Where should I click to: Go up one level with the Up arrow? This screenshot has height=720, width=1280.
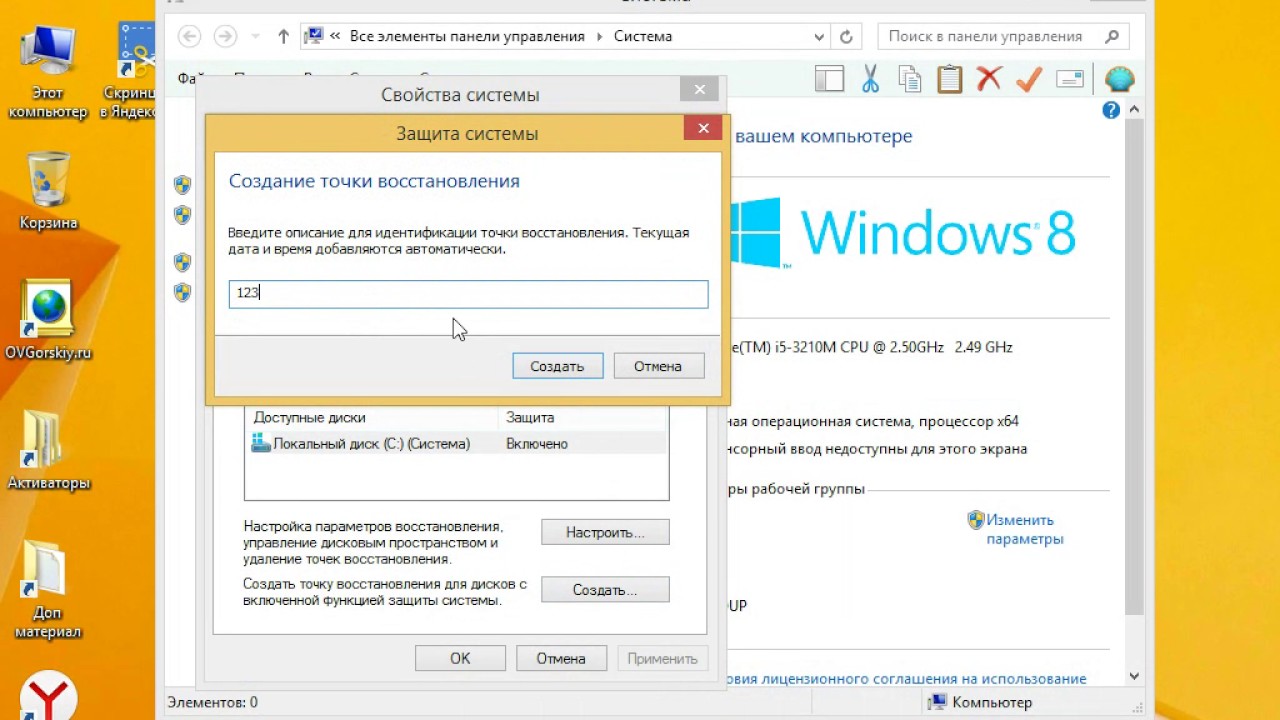click(x=283, y=37)
